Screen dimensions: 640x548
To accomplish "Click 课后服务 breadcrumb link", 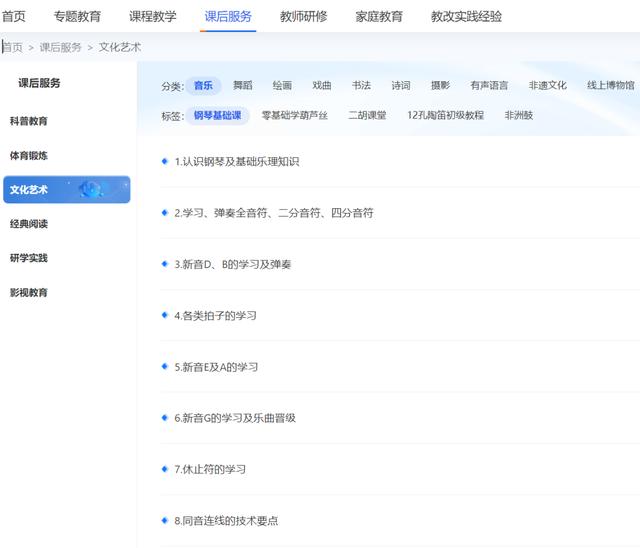I will click(x=60, y=47).
